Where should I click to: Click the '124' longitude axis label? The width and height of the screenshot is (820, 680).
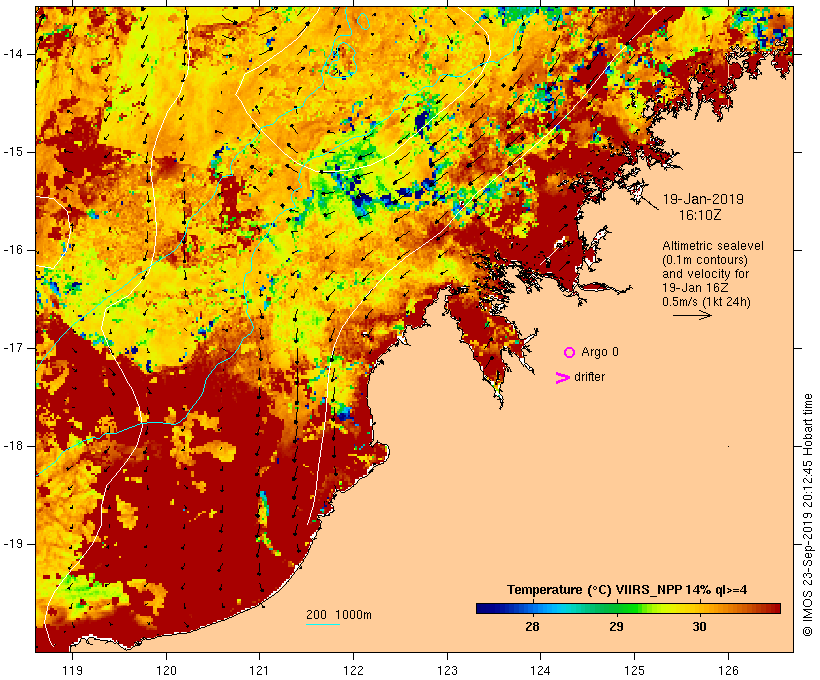(x=541, y=670)
